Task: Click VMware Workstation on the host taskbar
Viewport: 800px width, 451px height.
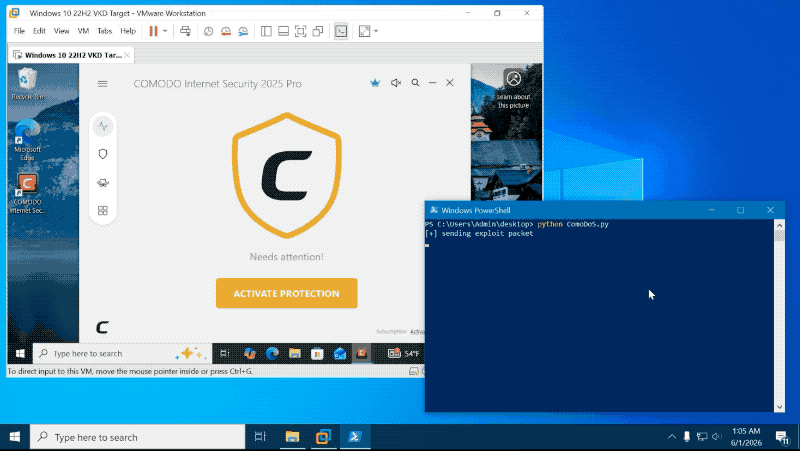Action: coord(323,437)
